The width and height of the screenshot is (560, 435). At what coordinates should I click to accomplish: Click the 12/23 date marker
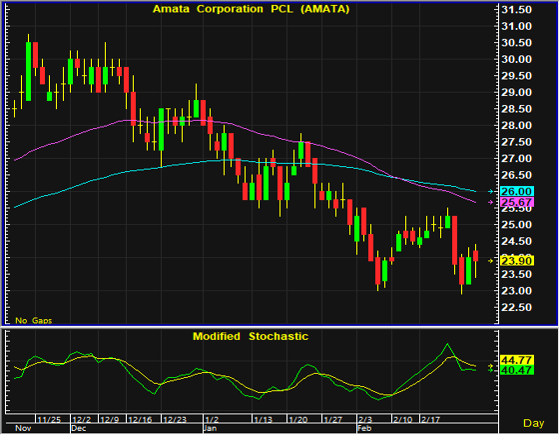(x=175, y=420)
